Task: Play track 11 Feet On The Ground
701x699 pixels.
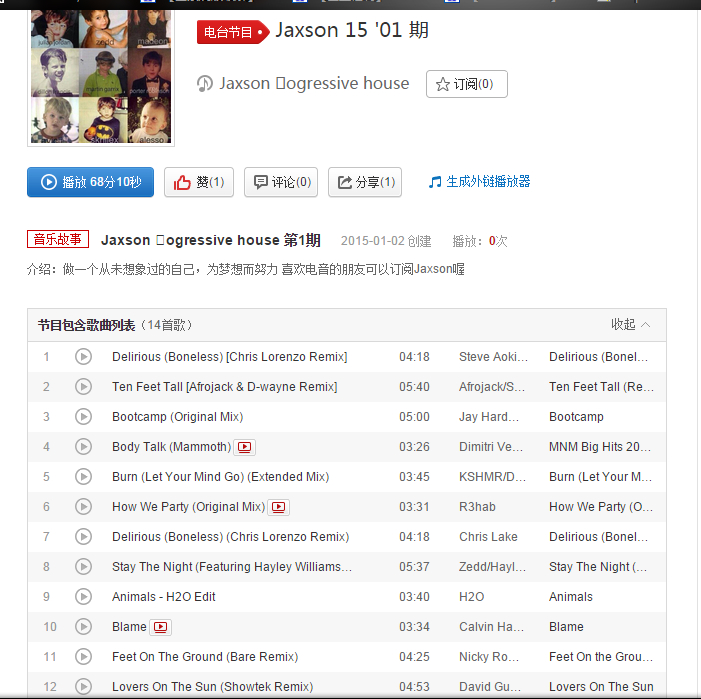Action: pos(83,657)
